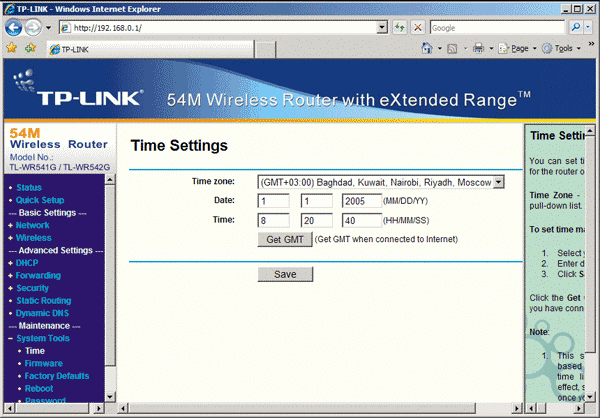
Task: Expand the address bar history dropdown
Action: click(x=382, y=28)
